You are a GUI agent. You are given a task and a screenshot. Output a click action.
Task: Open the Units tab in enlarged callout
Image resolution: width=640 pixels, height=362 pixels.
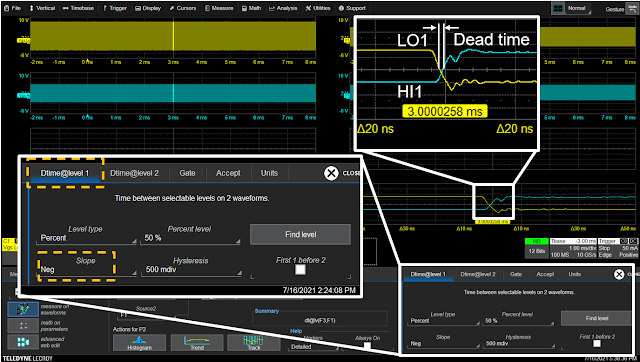(x=269, y=173)
